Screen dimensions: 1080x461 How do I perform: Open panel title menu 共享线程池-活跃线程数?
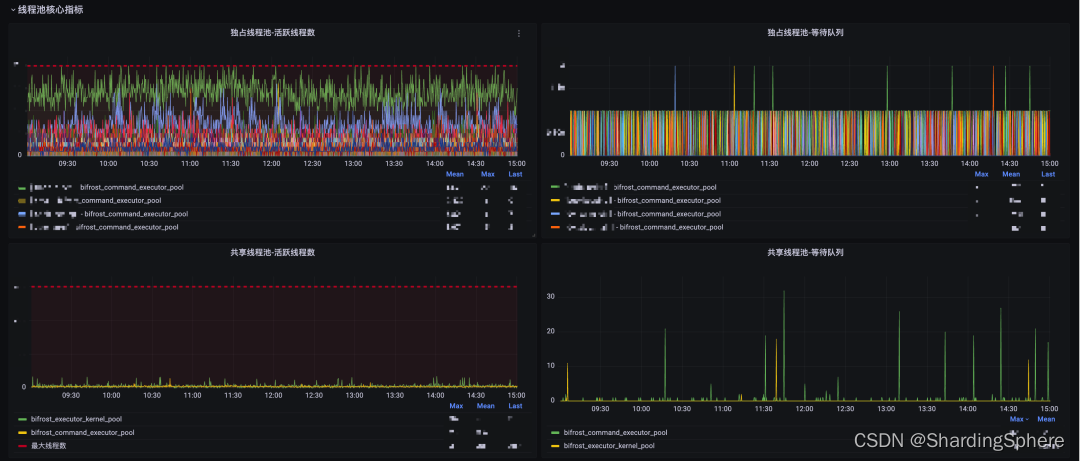[x=273, y=253]
